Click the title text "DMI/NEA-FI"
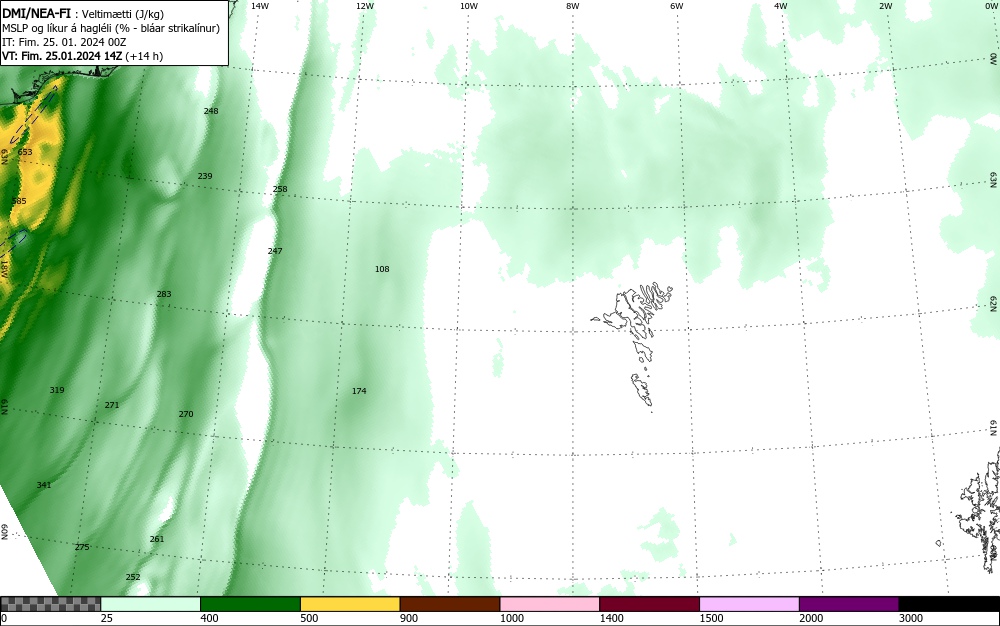 click(x=36, y=13)
